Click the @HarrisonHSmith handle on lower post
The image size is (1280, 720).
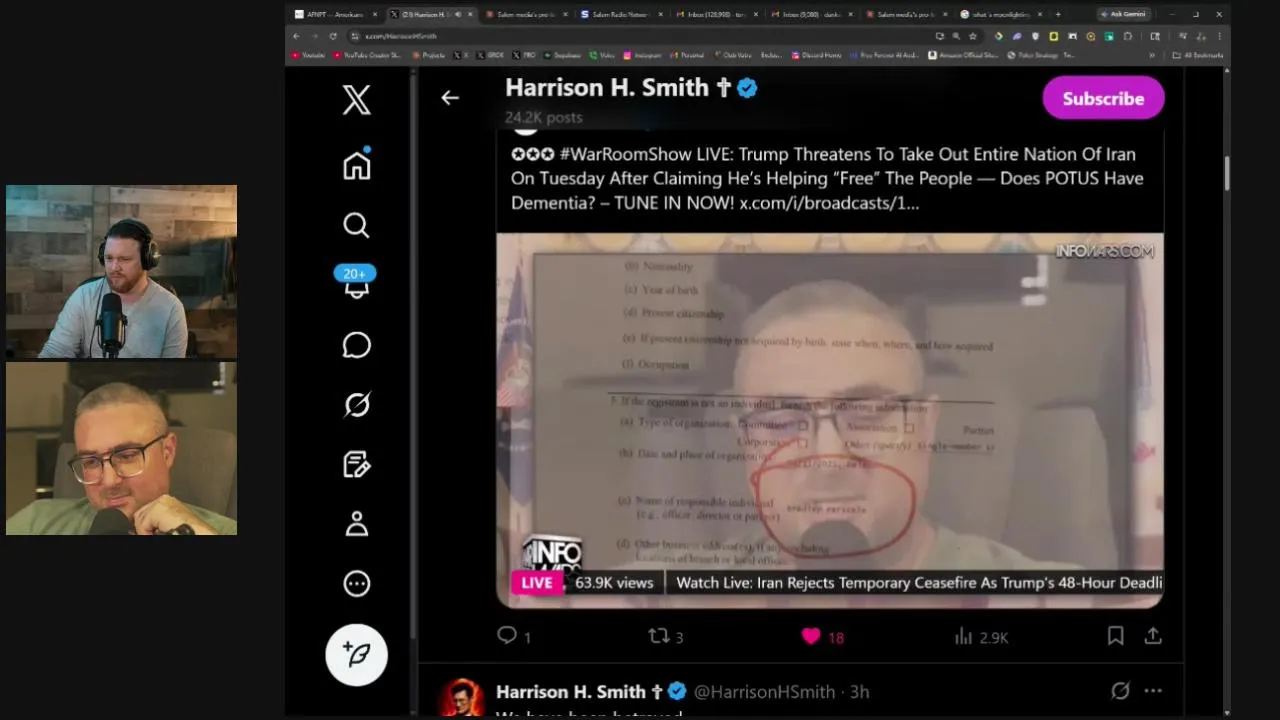(764, 692)
